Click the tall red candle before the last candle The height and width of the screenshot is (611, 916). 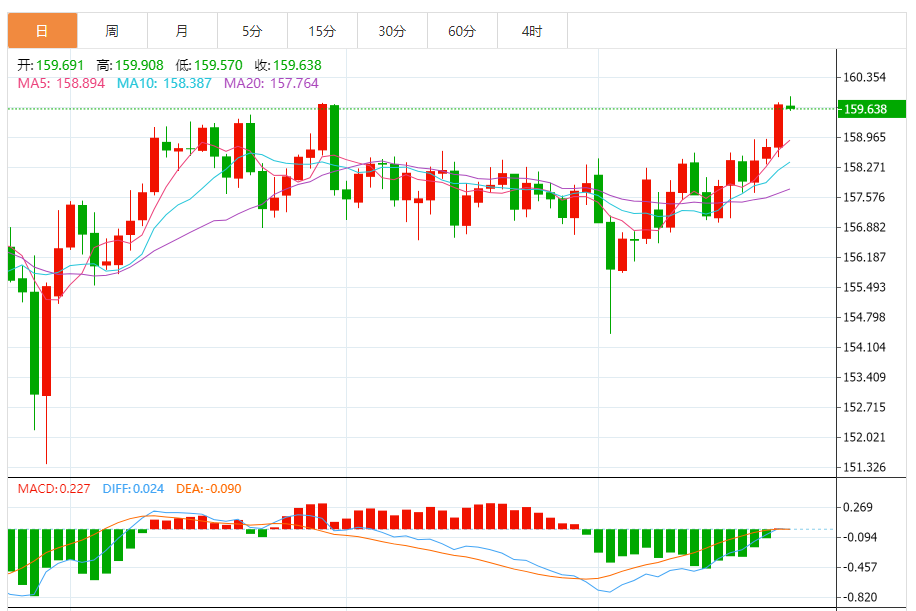coord(778,126)
